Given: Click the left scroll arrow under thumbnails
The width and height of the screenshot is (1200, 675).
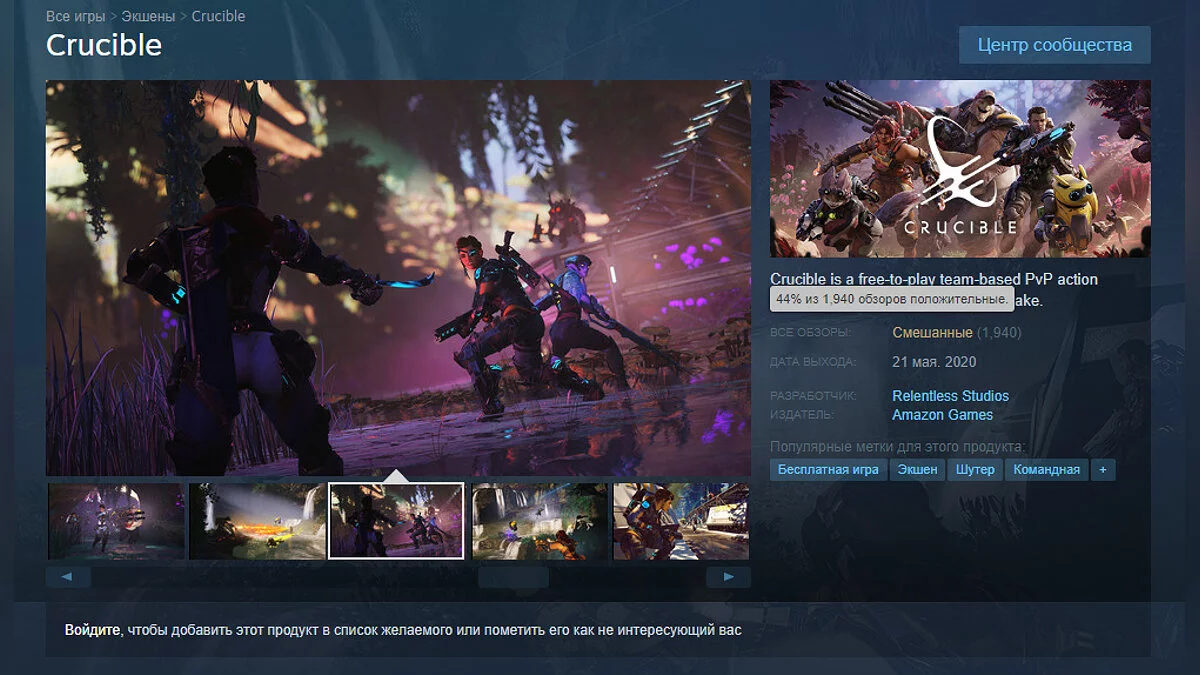Looking at the screenshot, I should tap(68, 577).
